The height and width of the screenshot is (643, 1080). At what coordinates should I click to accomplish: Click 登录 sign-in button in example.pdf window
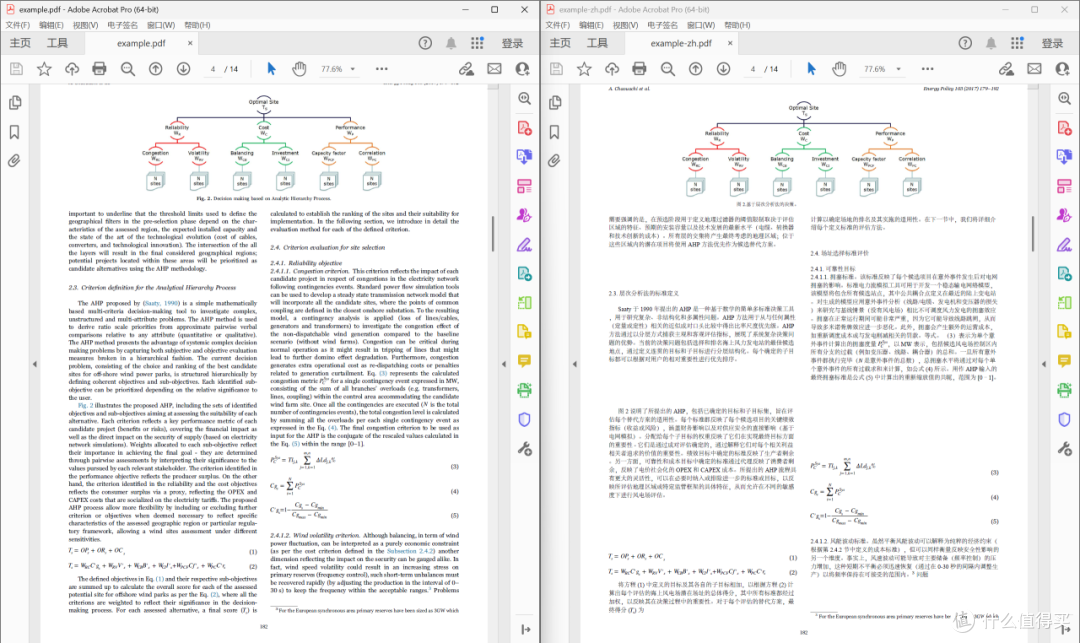pyautogui.click(x=512, y=43)
